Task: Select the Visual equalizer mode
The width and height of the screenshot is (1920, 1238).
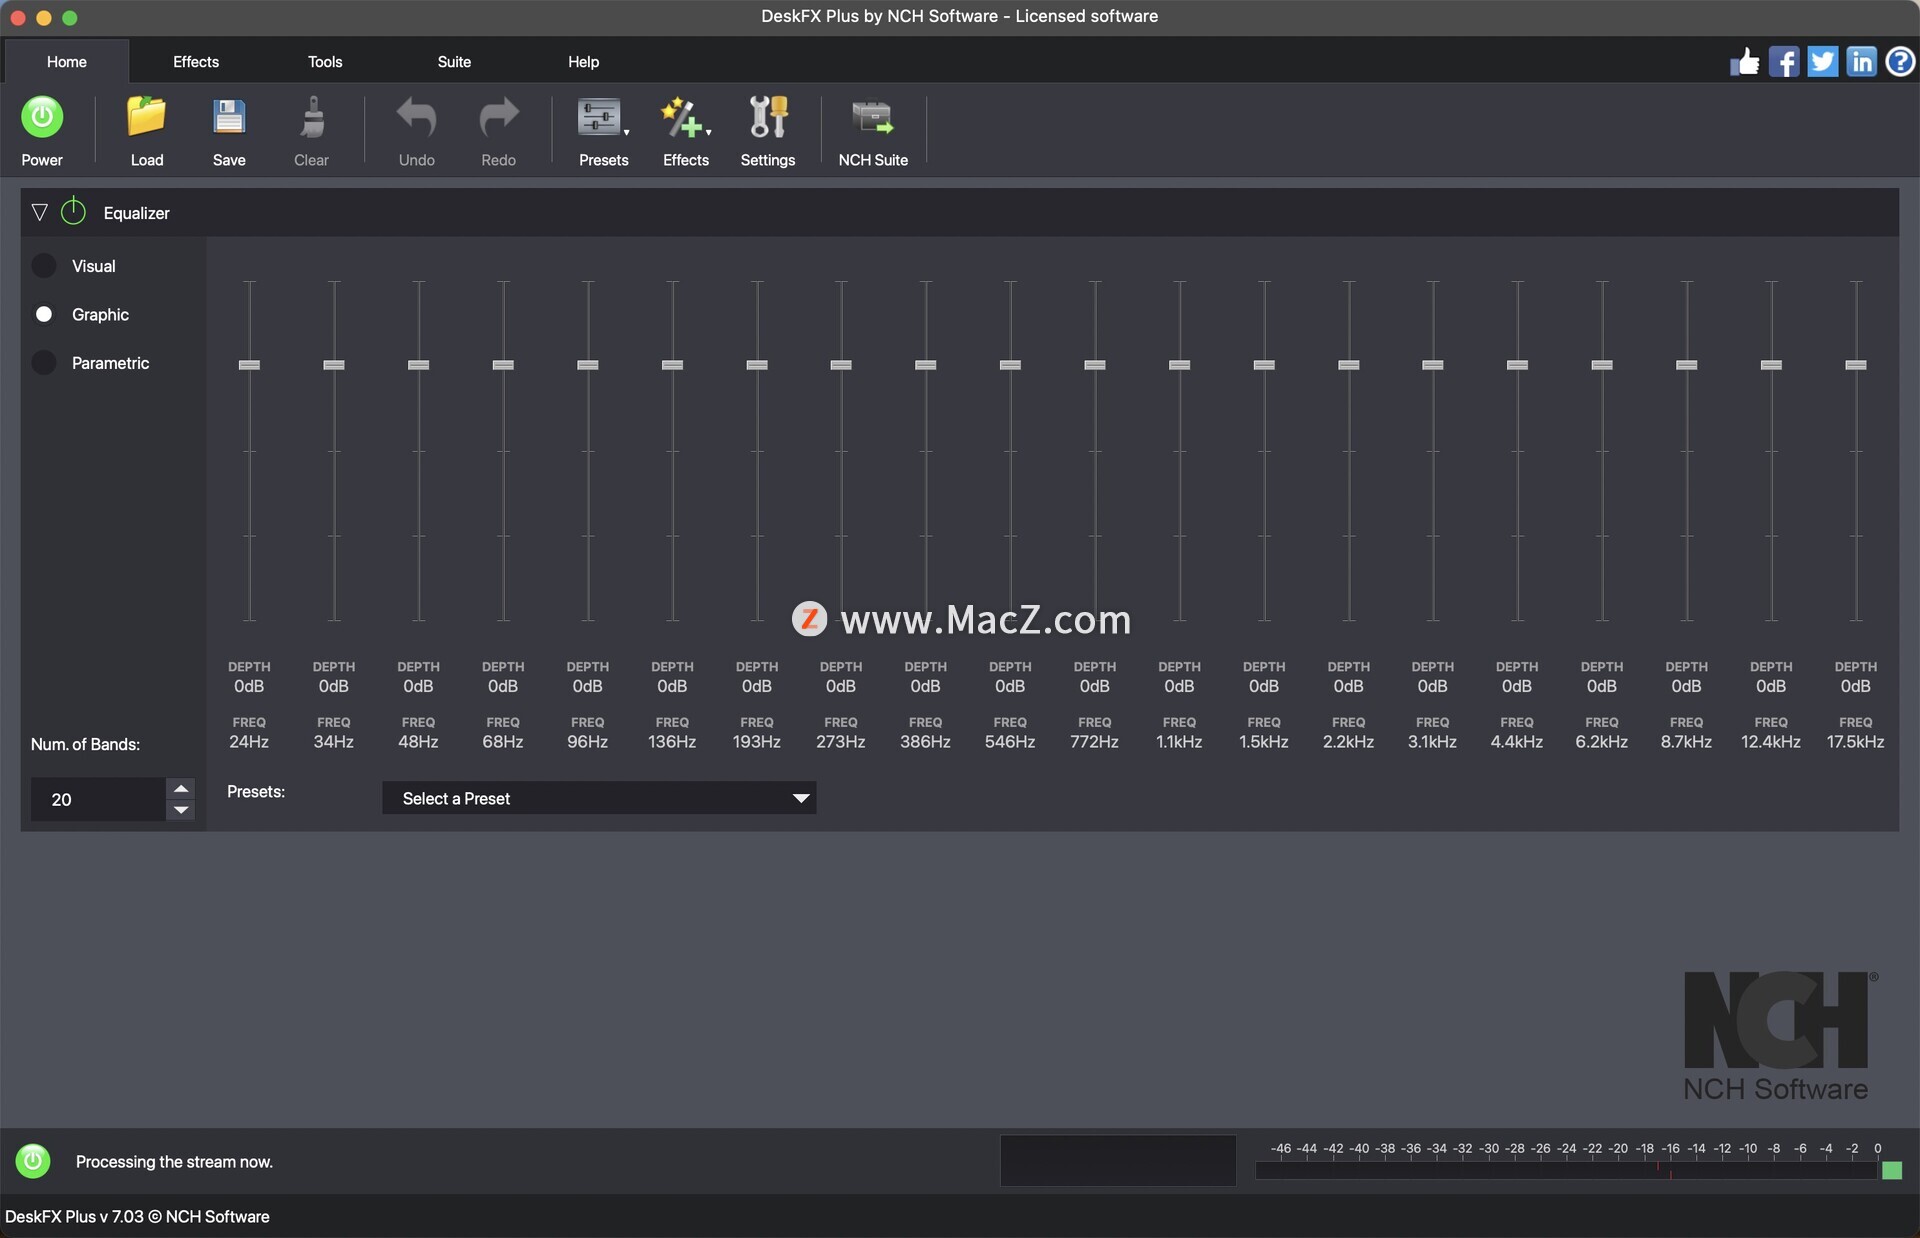Action: tap(44, 266)
